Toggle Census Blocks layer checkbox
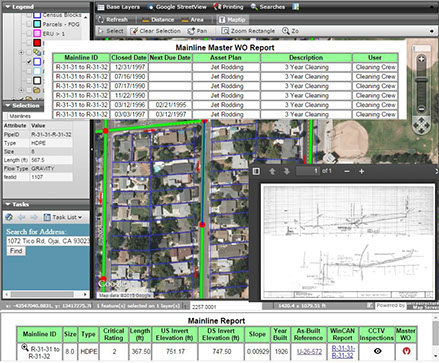The width and height of the screenshot is (439, 363). [x=29, y=15]
